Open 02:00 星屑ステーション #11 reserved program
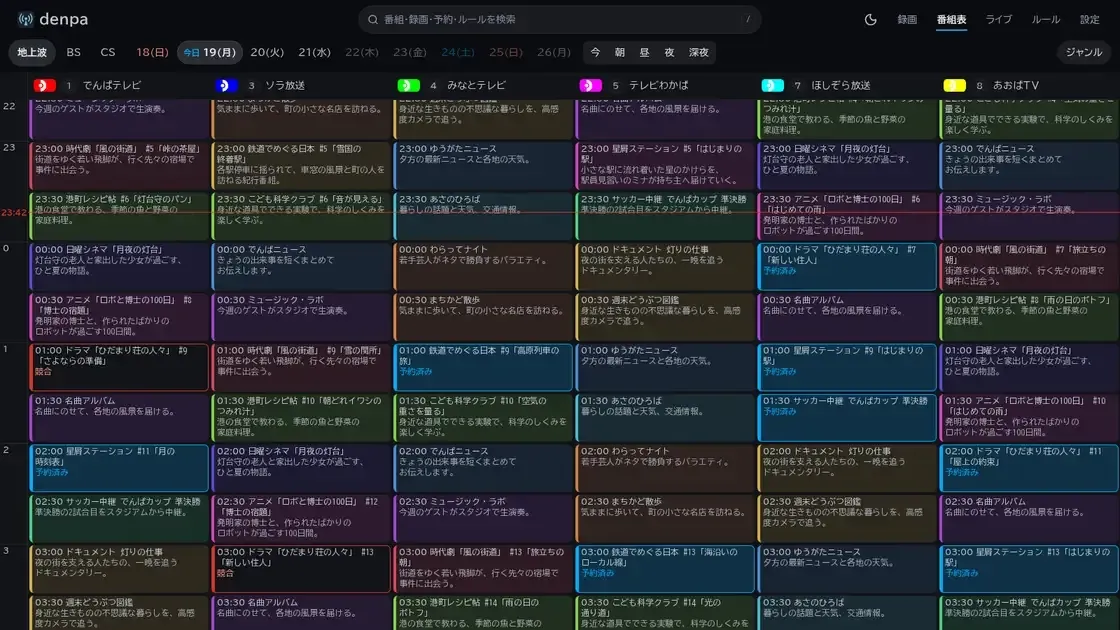 119,468
